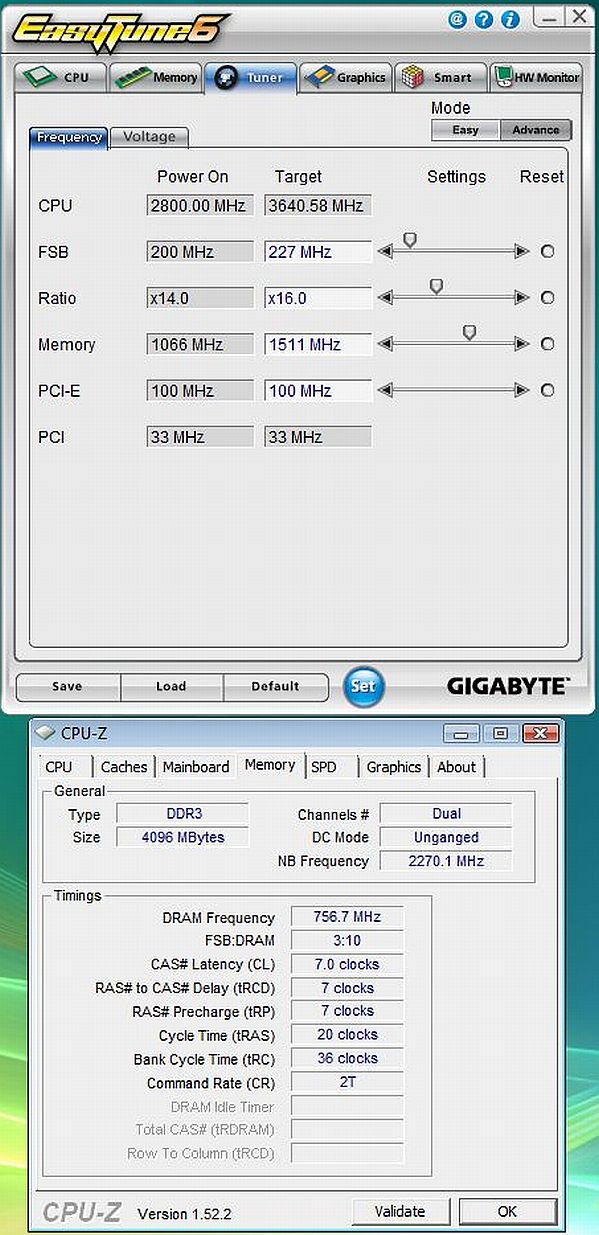This screenshot has width=599, height=1235.
Task: Click the info icon in the title bar
Action: (x=509, y=18)
